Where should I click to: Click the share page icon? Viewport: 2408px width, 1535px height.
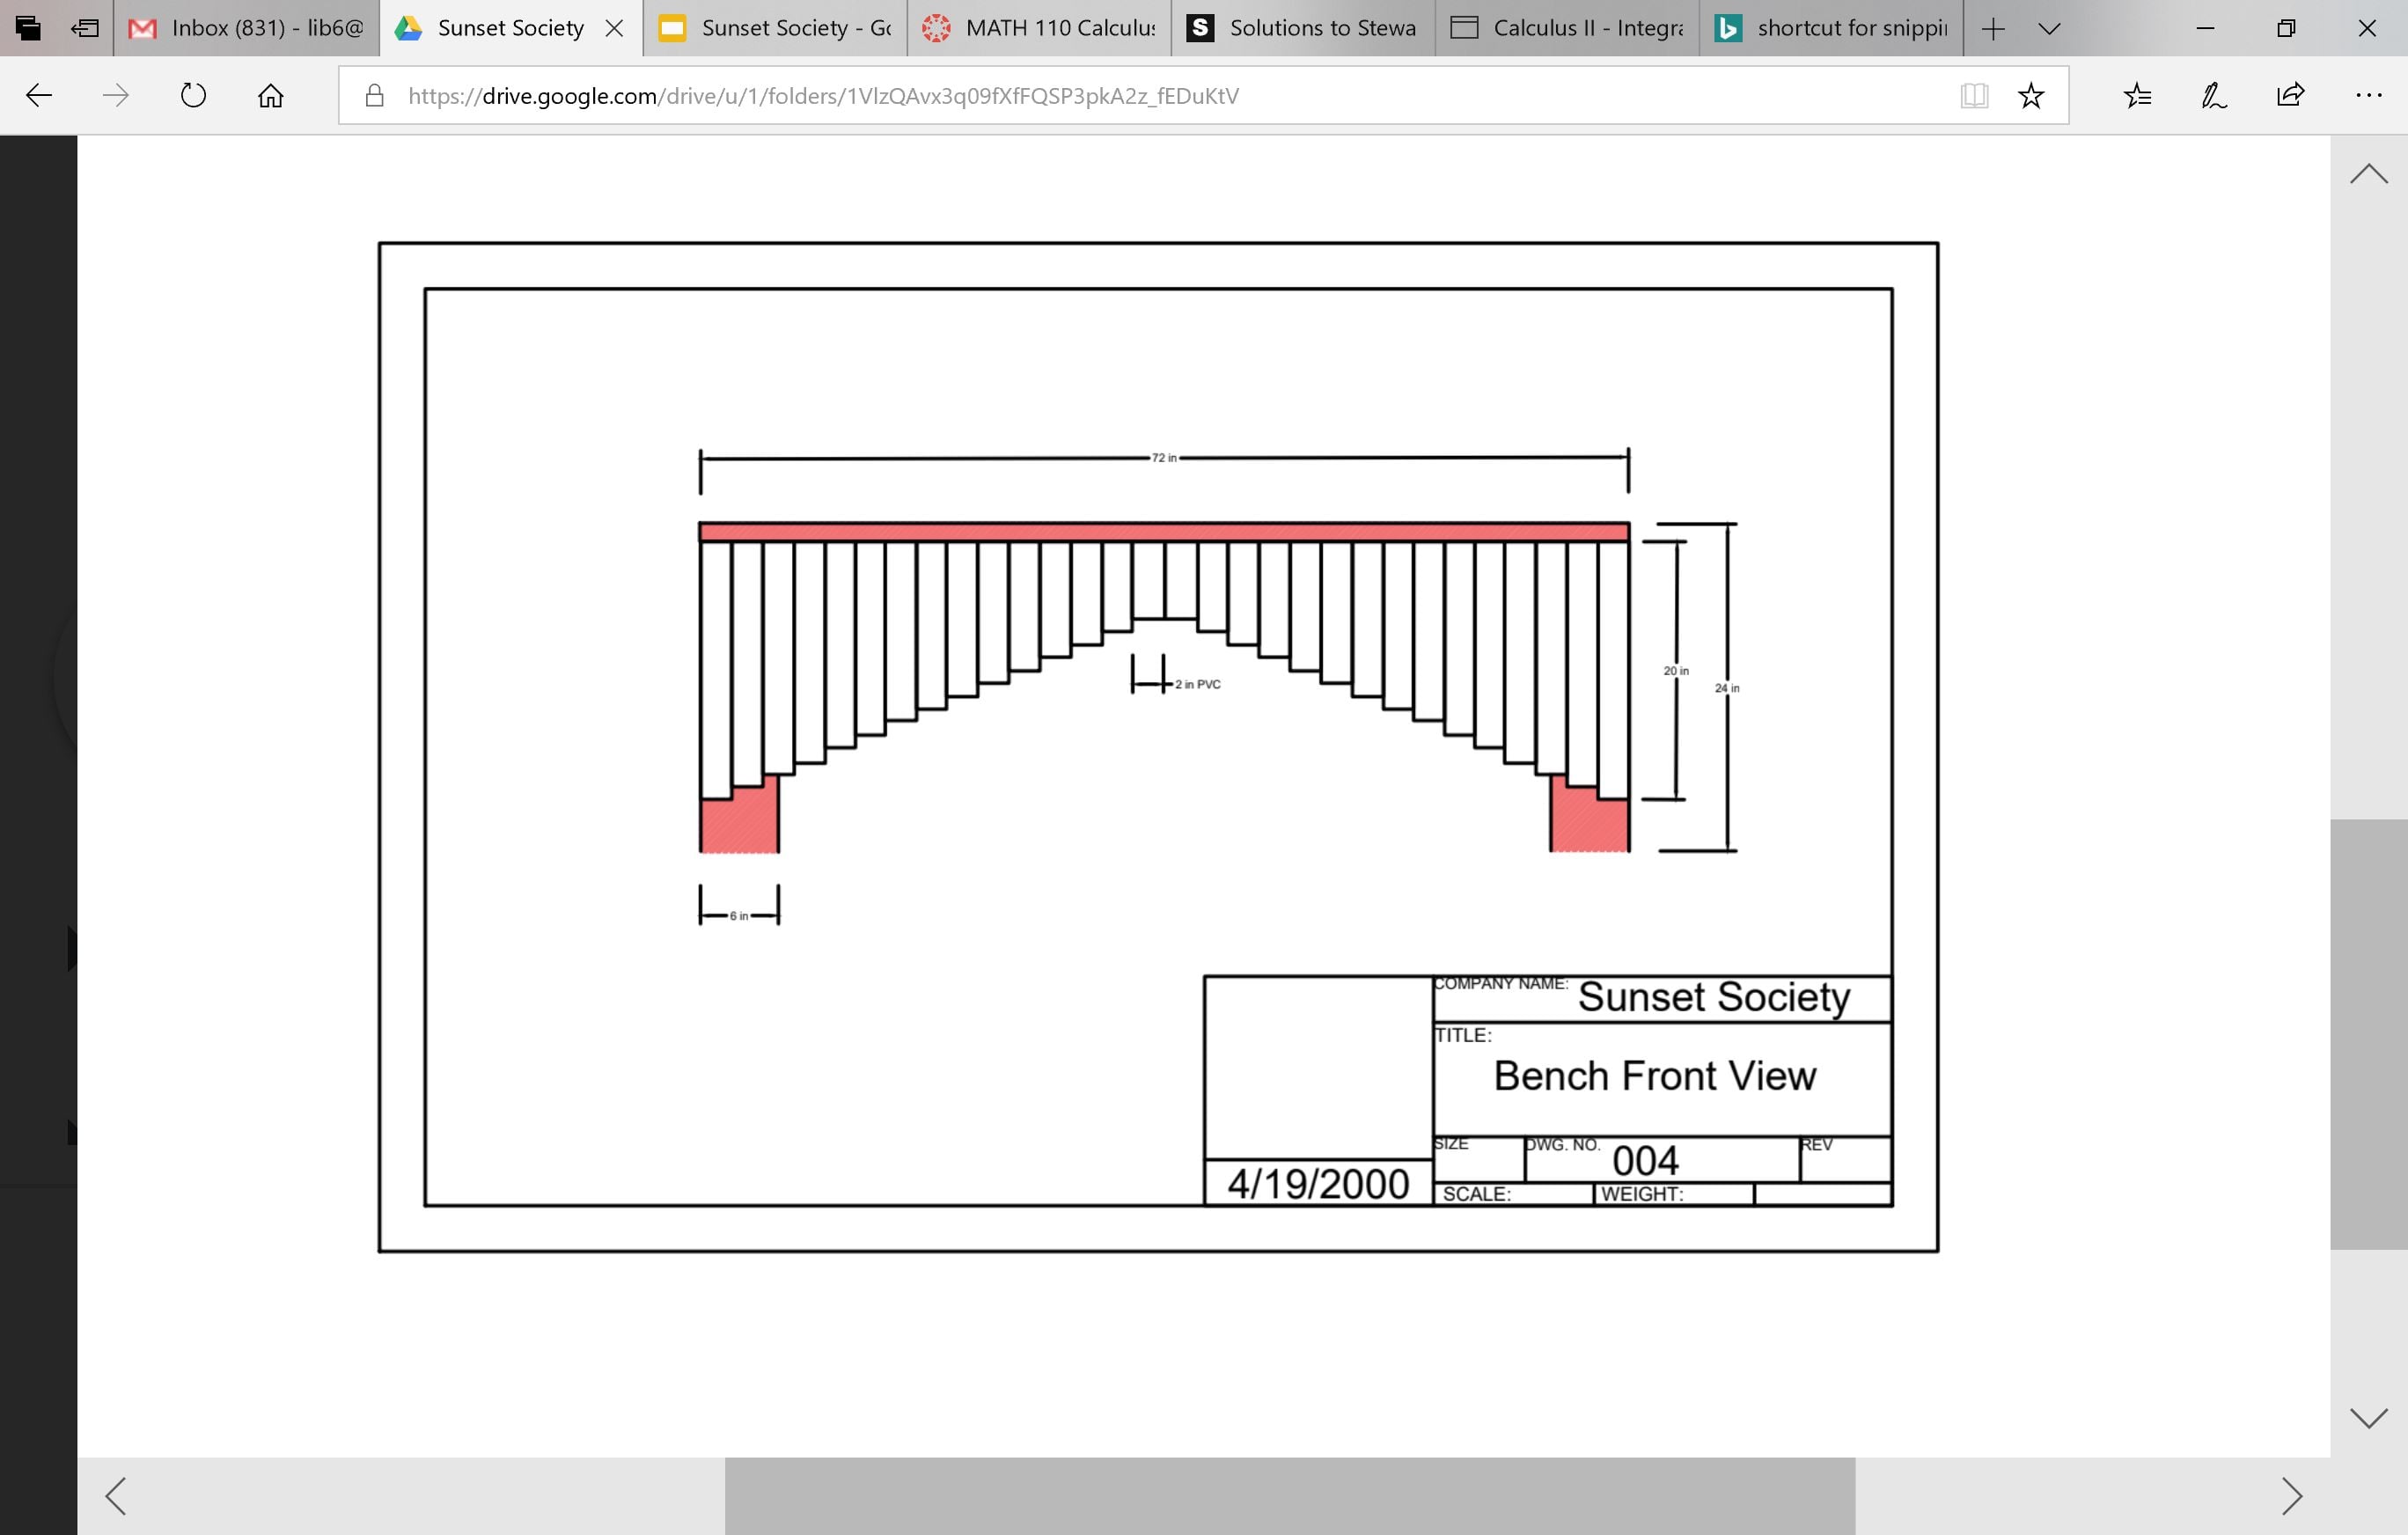[x=2290, y=96]
